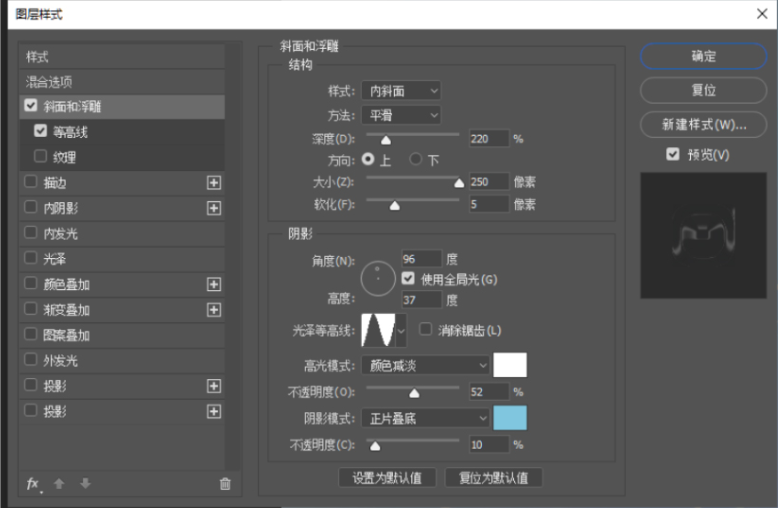
Task: Move effect up with the up arrow icon
Action: pyautogui.click(x=59, y=484)
